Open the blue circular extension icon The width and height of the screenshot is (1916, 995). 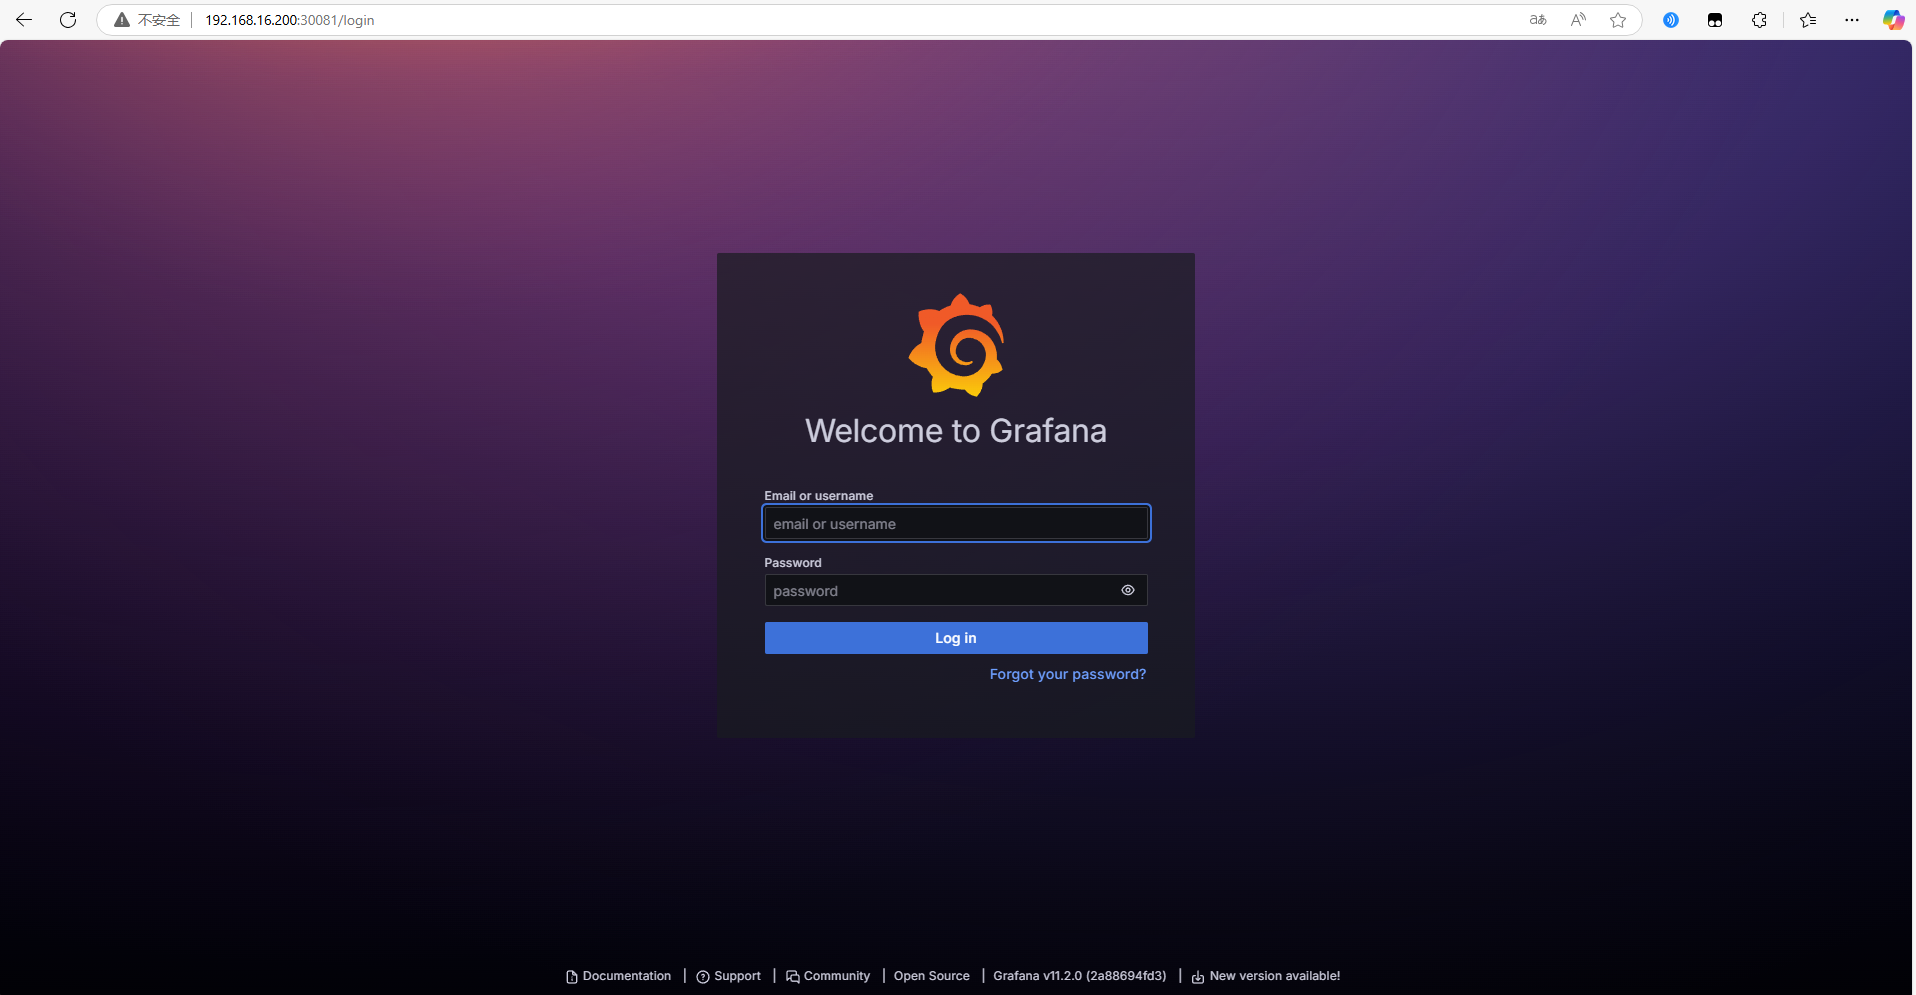(1671, 20)
